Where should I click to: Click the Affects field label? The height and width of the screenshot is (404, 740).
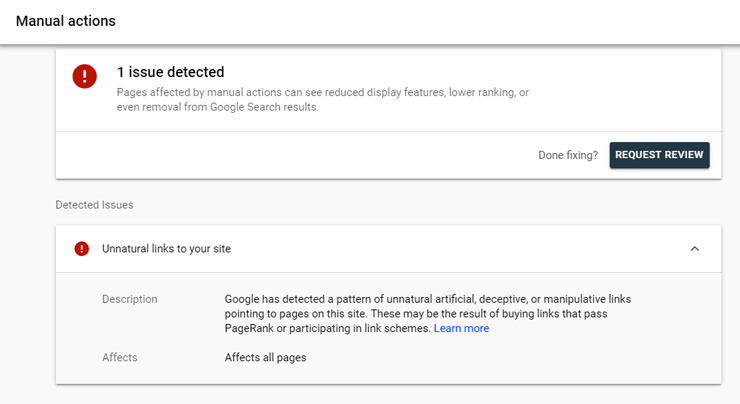coord(120,357)
